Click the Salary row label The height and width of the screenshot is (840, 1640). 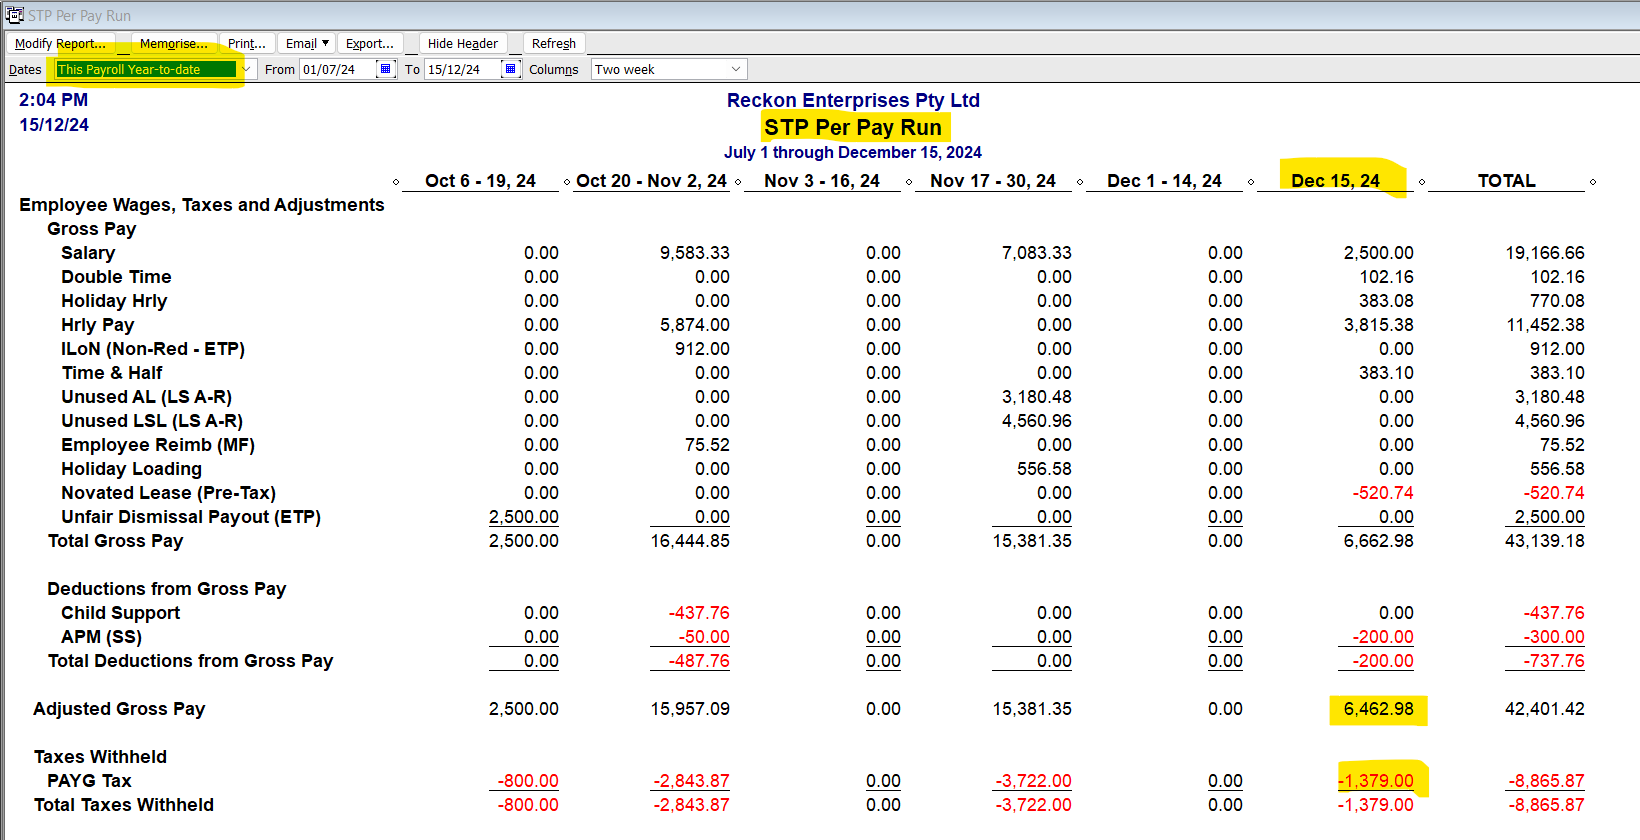pos(88,253)
